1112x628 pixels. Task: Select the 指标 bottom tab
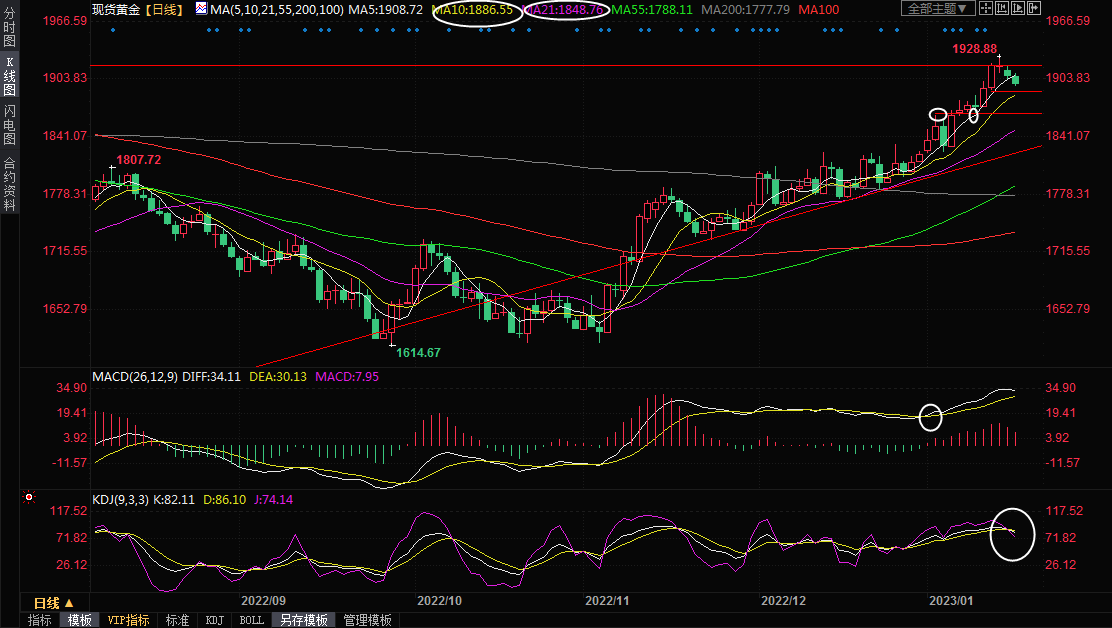coord(40,620)
